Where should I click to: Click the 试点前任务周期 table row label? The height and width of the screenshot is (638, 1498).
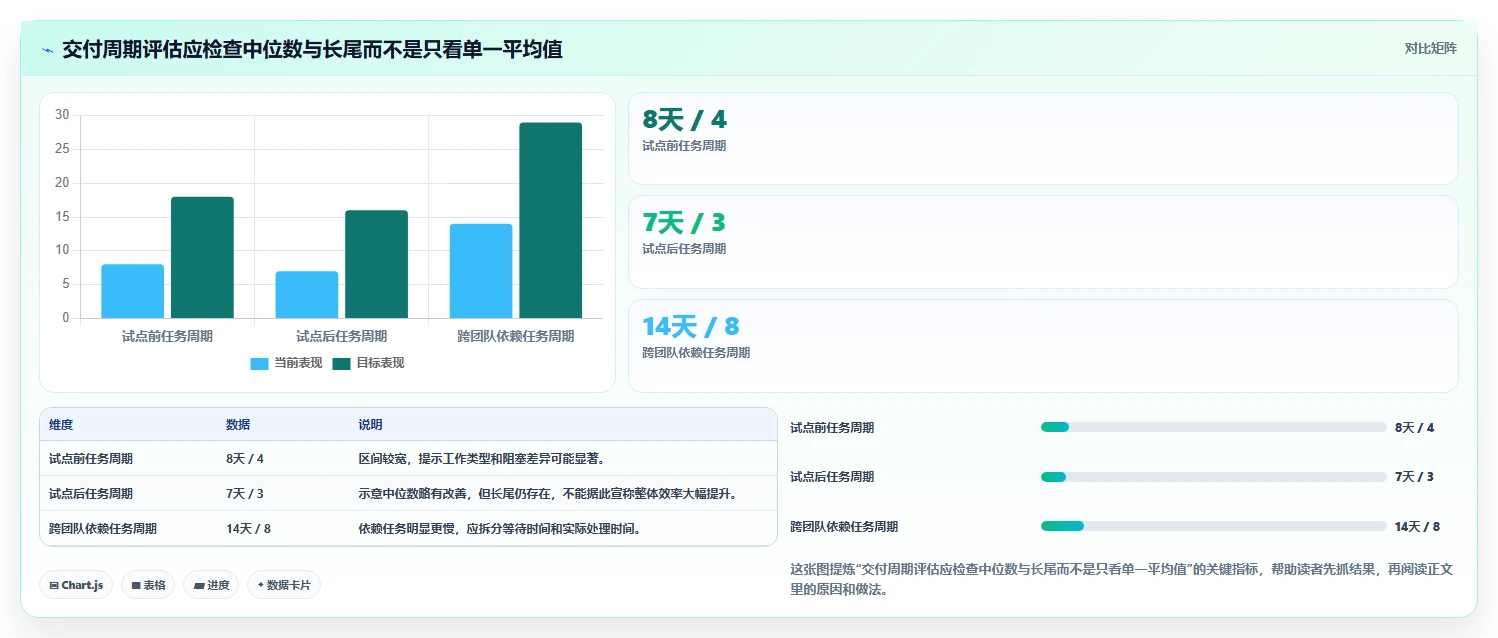pyautogui.click(x=91, y=459)
